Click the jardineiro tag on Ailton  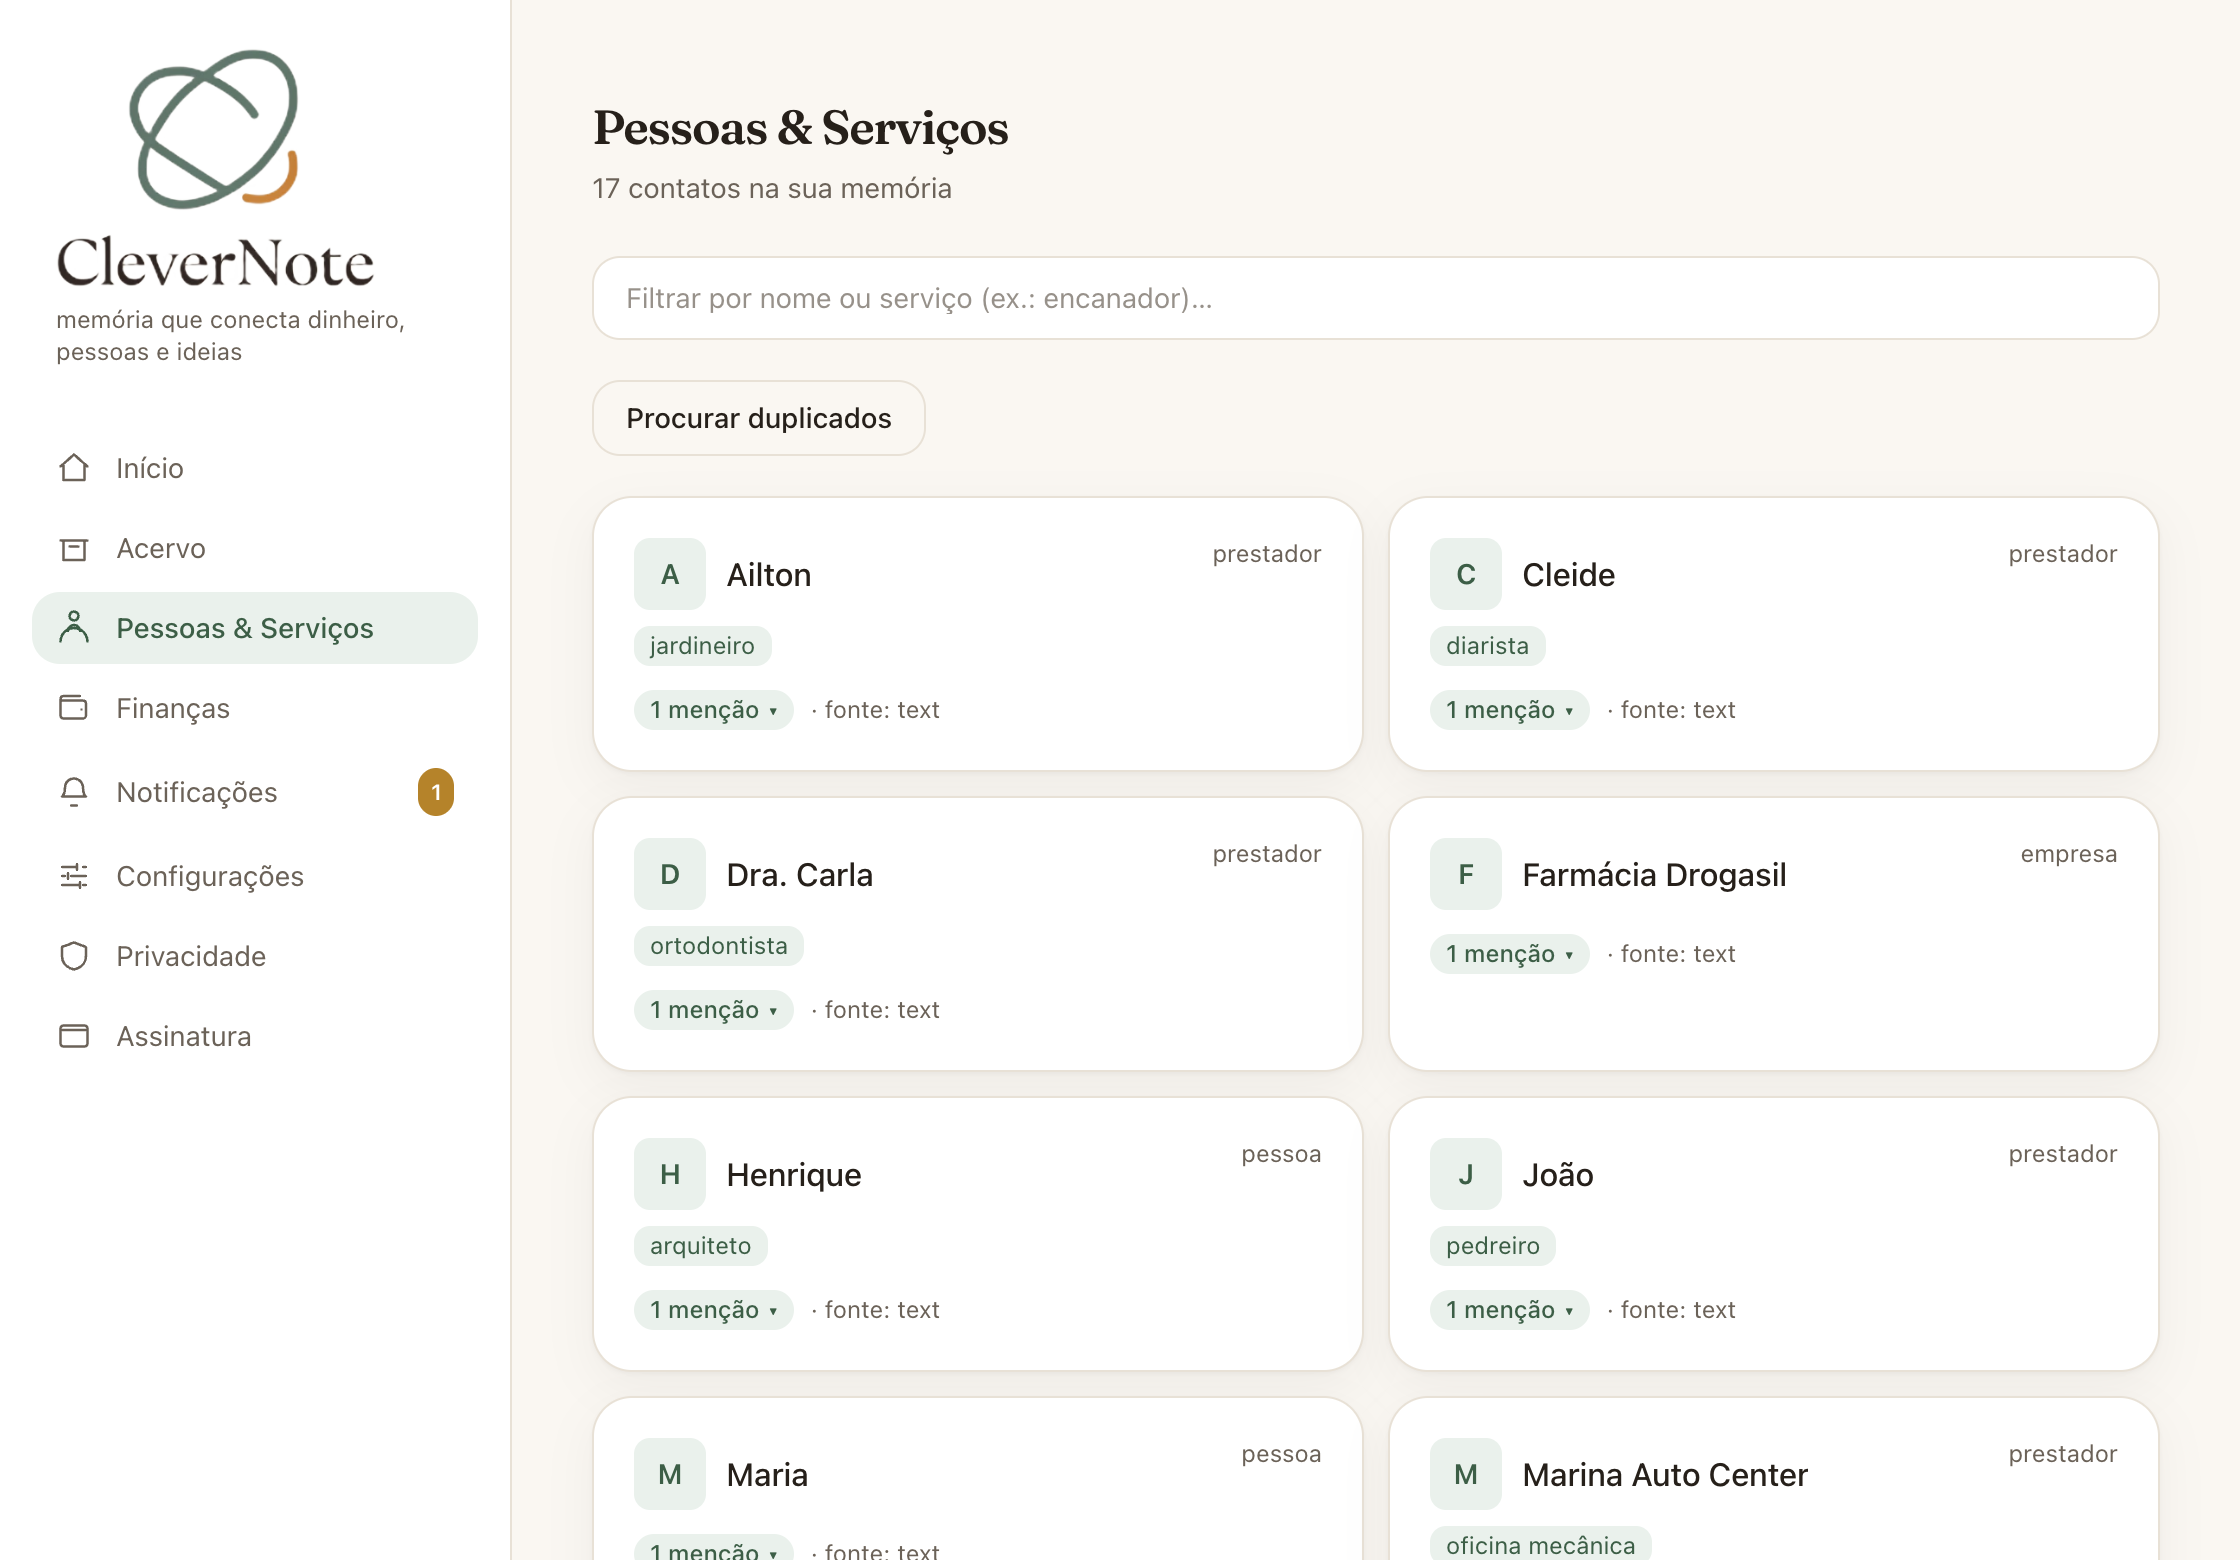click(x=703, y=646)
